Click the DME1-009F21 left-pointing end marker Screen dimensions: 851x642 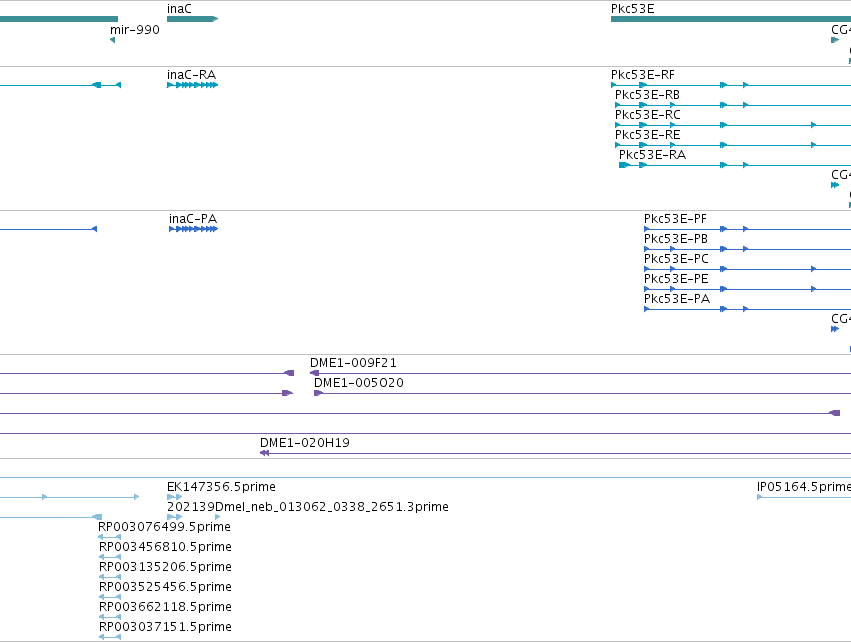tap(314, 373)
